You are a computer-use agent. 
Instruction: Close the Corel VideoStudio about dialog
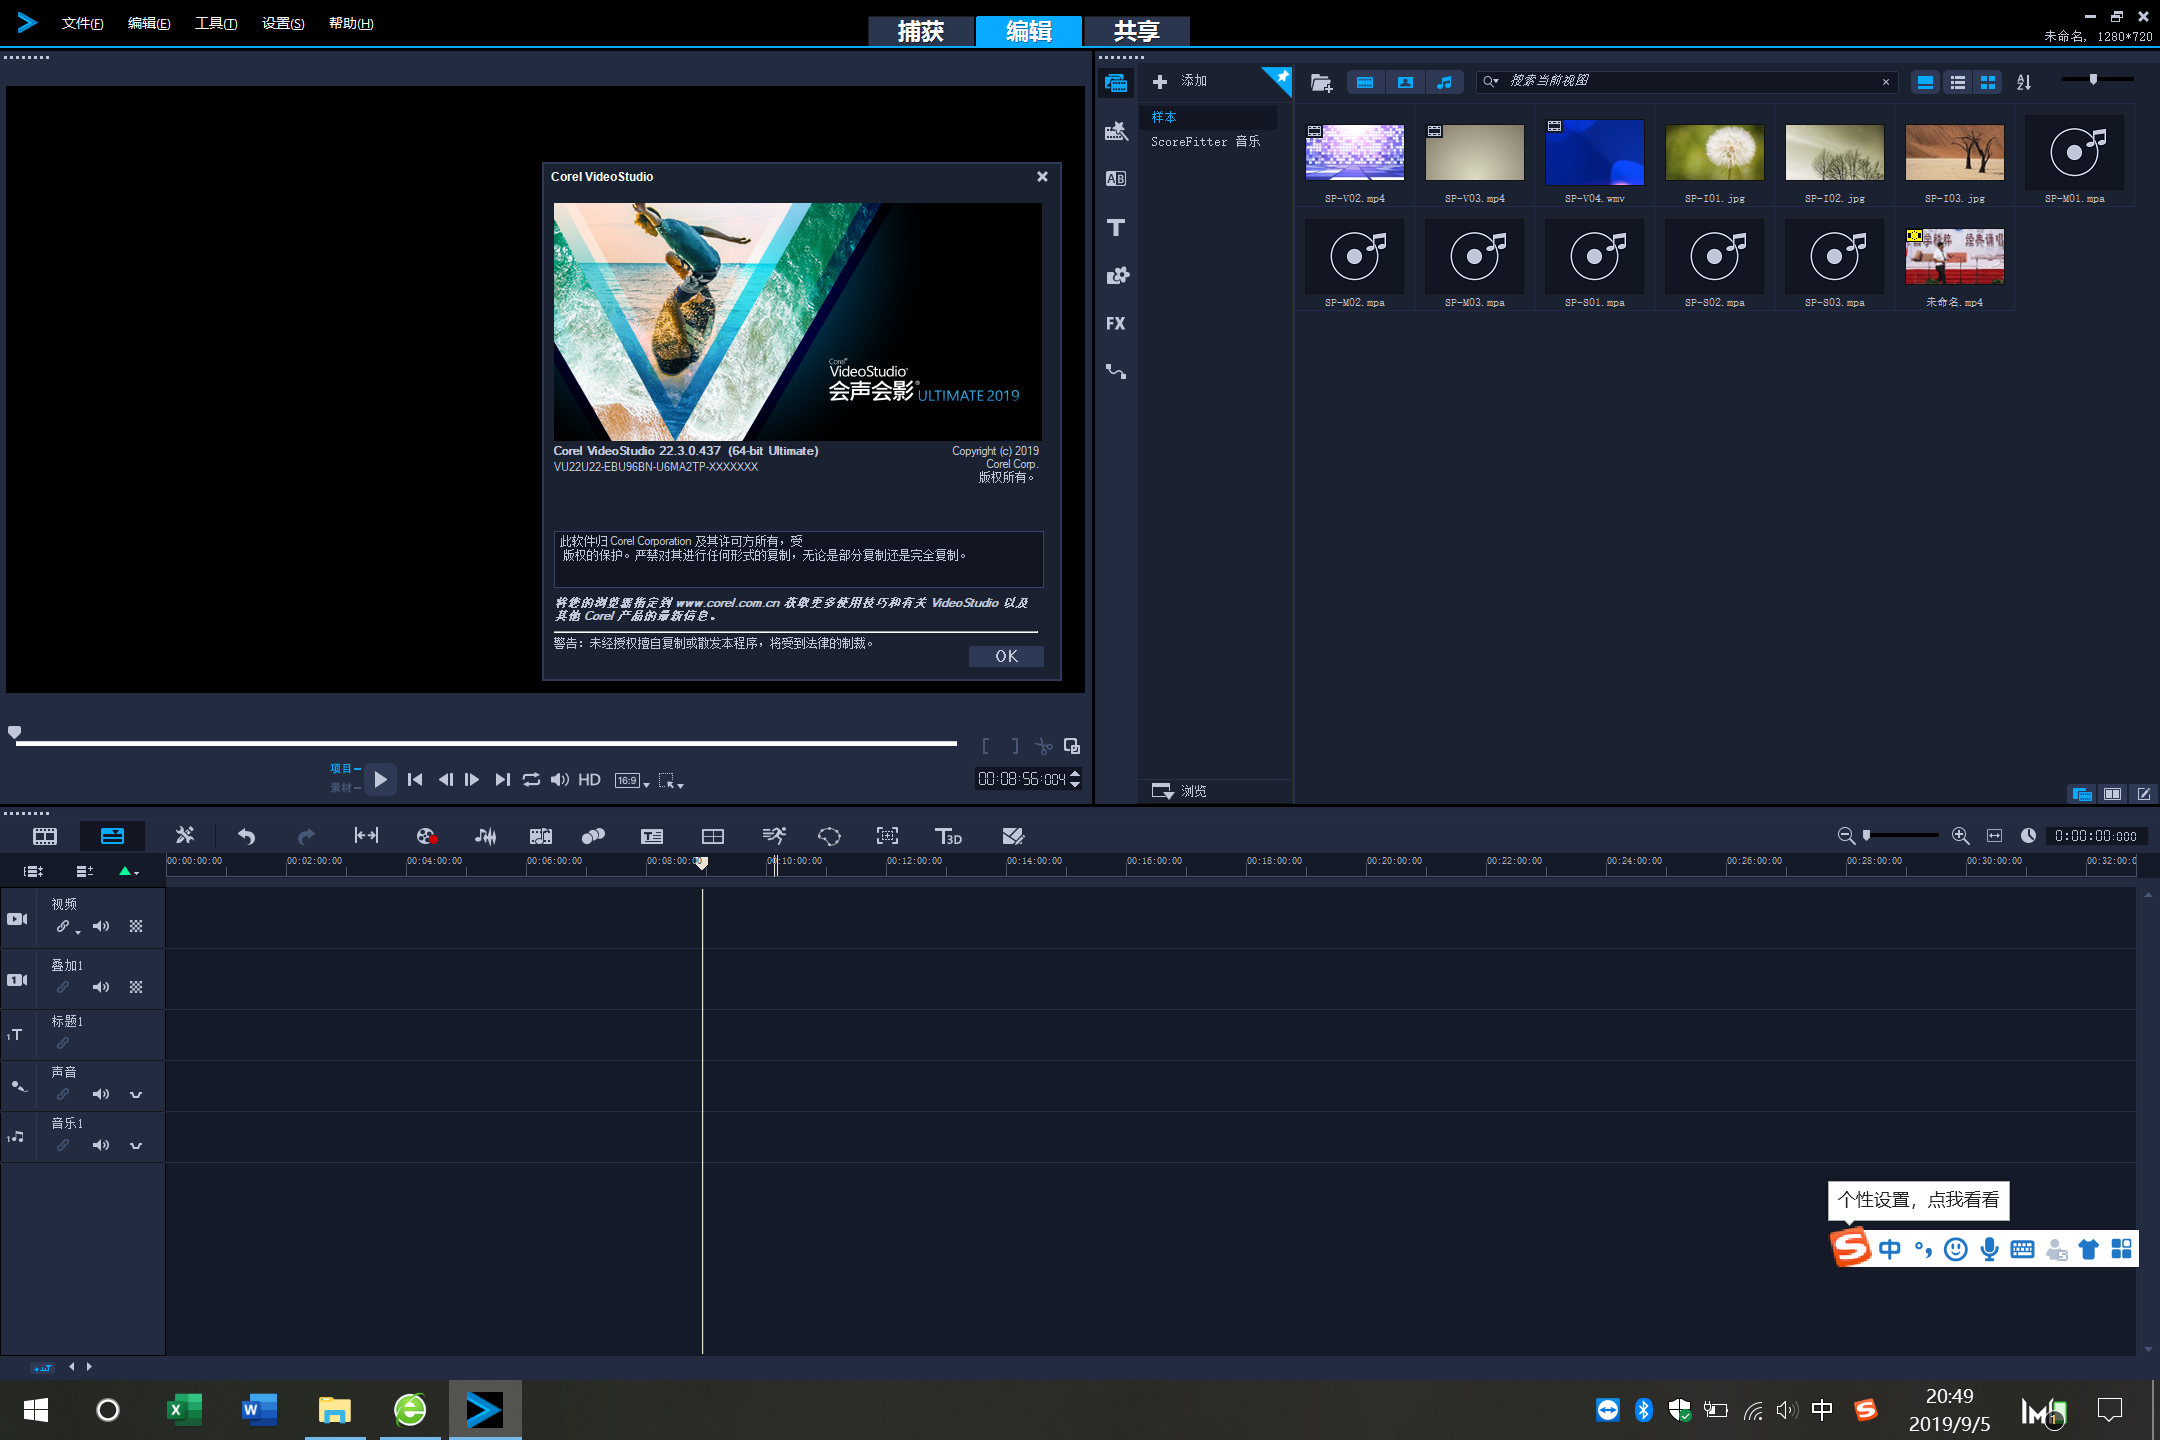[1042, 176]
